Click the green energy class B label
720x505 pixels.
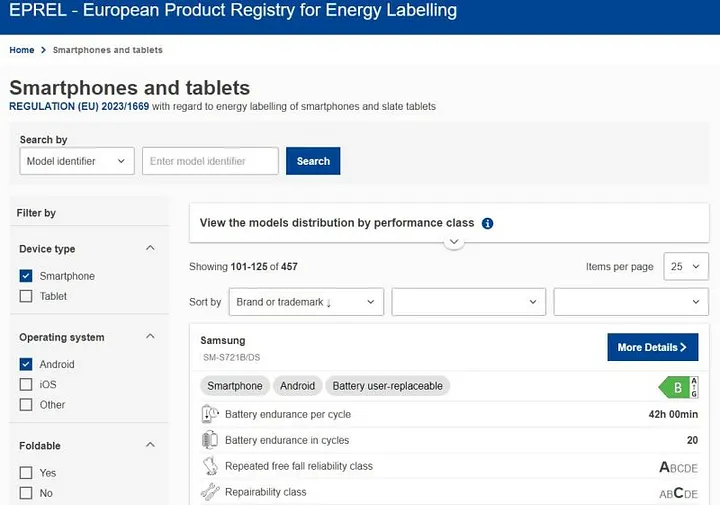(677, 387)
